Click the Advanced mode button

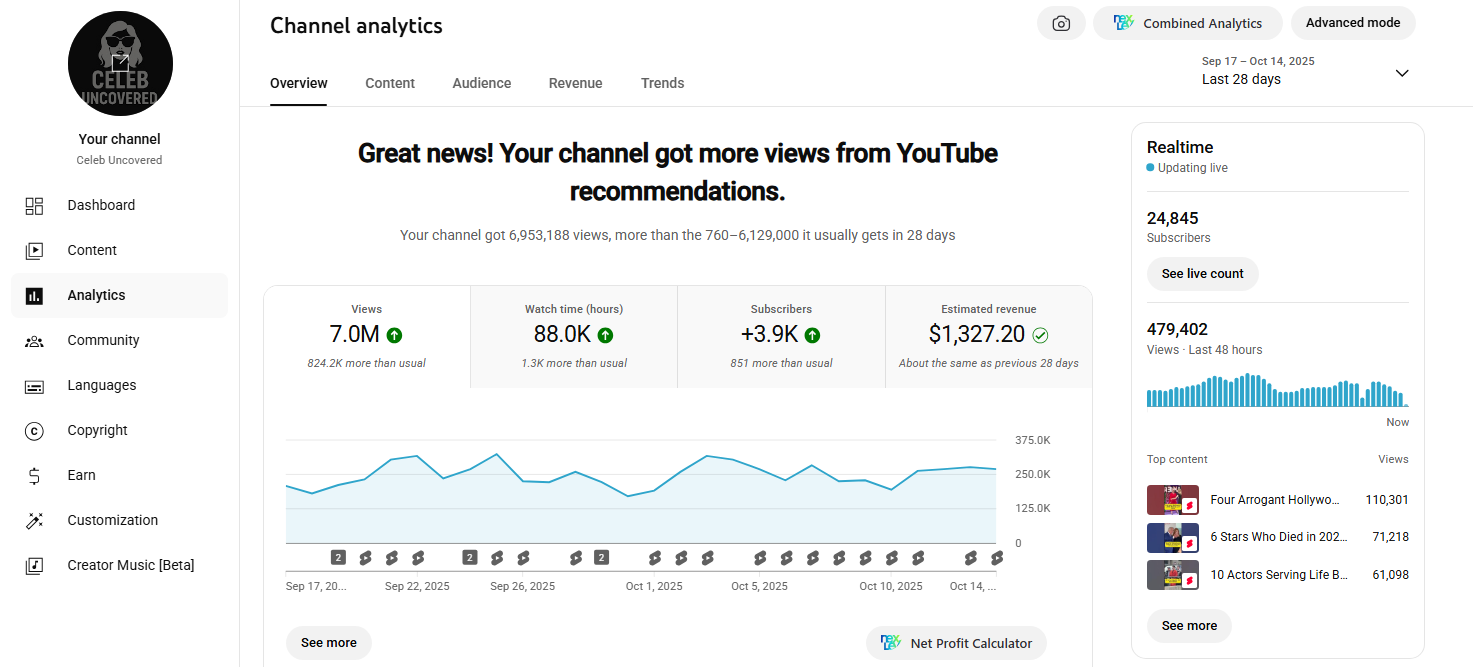click(x=1353, y=23)
